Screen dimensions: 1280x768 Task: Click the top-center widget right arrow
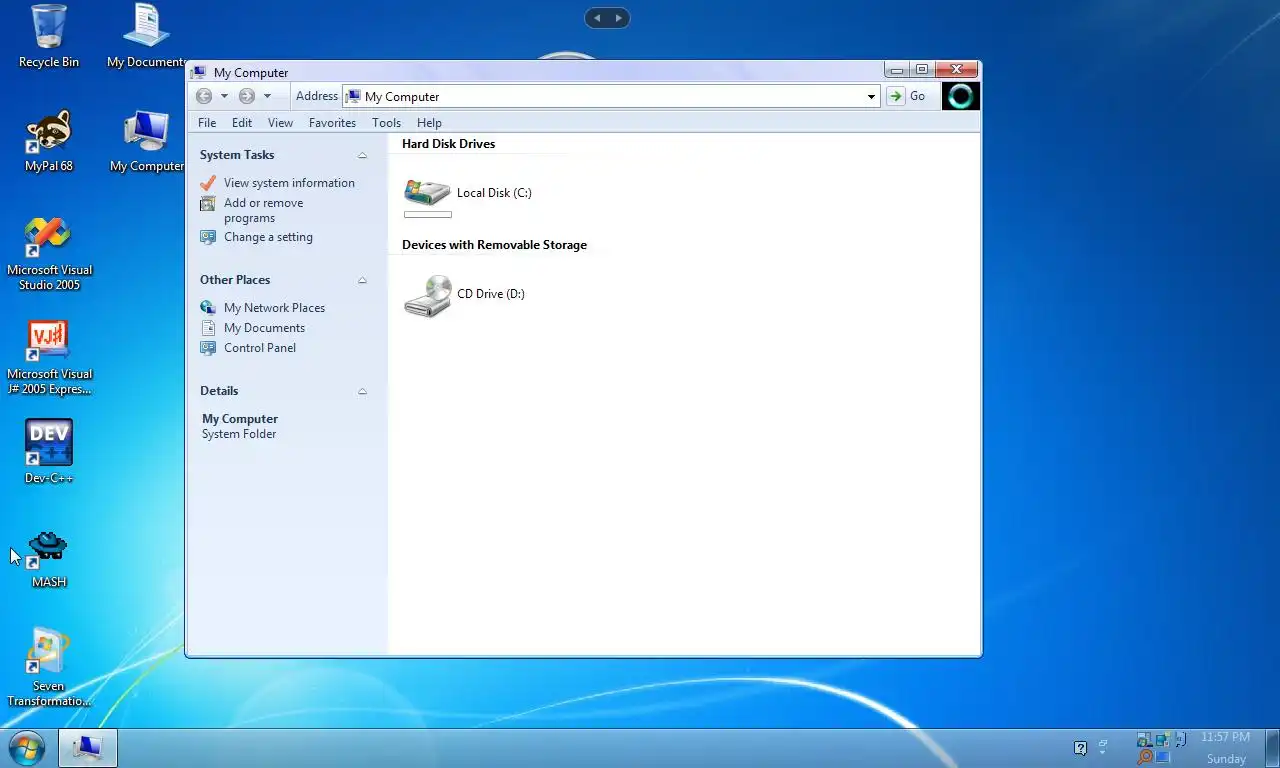[x=619, y=18]
